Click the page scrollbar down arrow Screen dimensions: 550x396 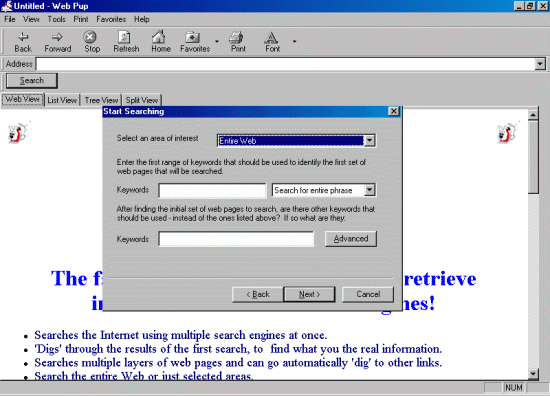(x=533, y=374)
